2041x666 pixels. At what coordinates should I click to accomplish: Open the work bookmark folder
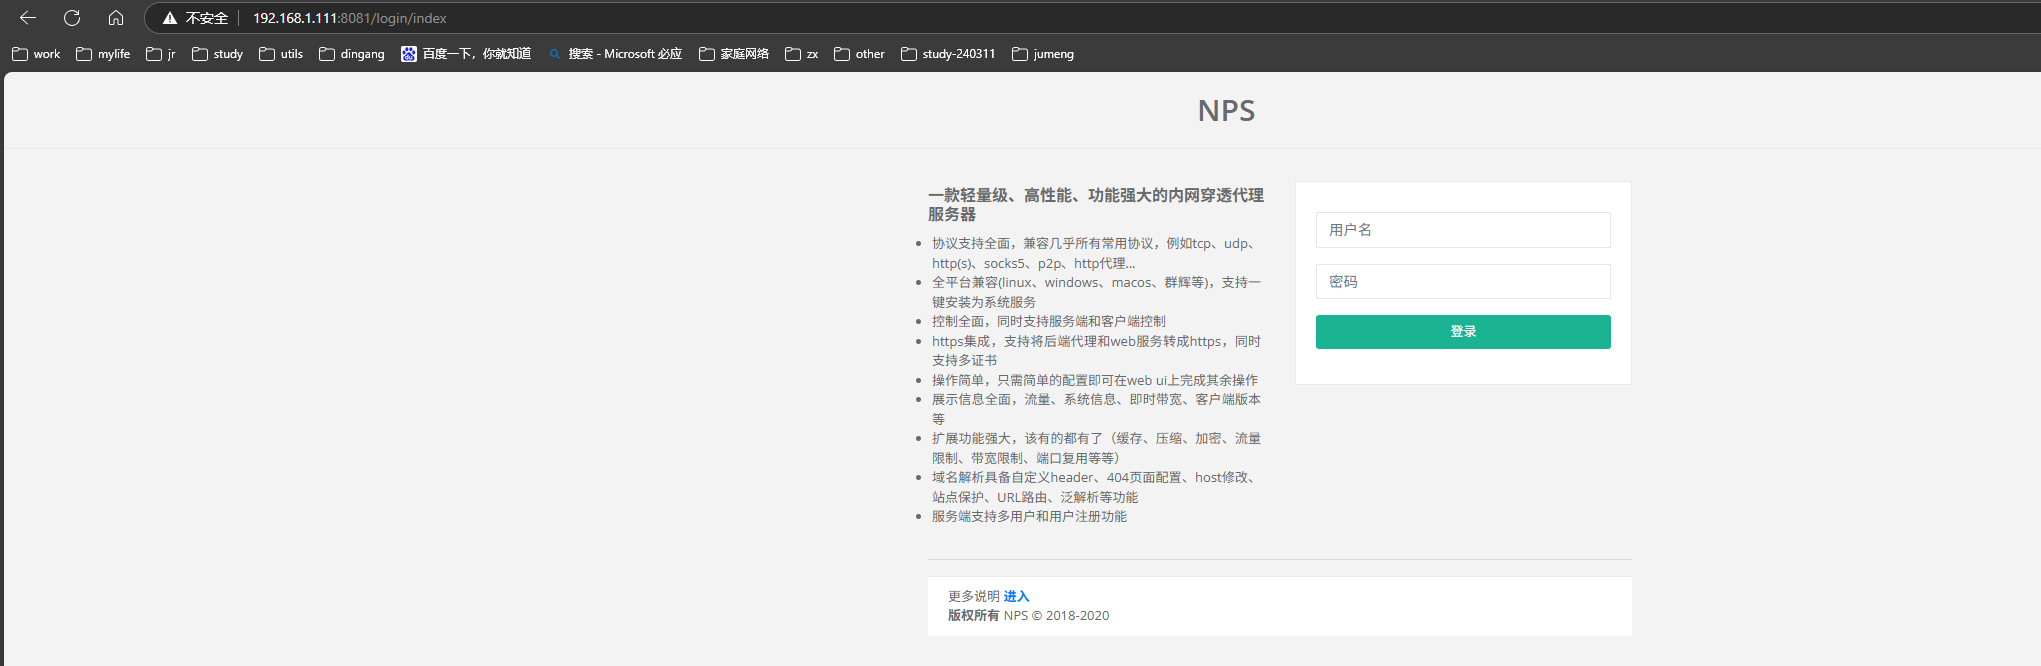point(36,54)
